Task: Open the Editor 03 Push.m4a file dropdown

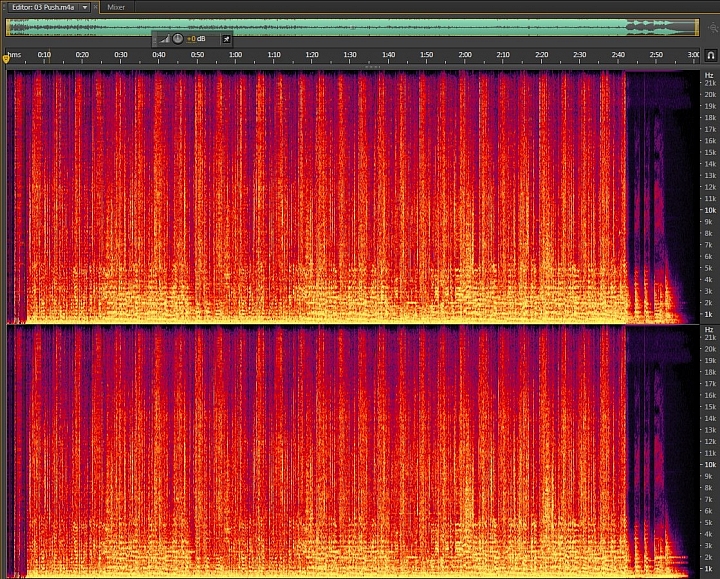Action: point(85,7)
